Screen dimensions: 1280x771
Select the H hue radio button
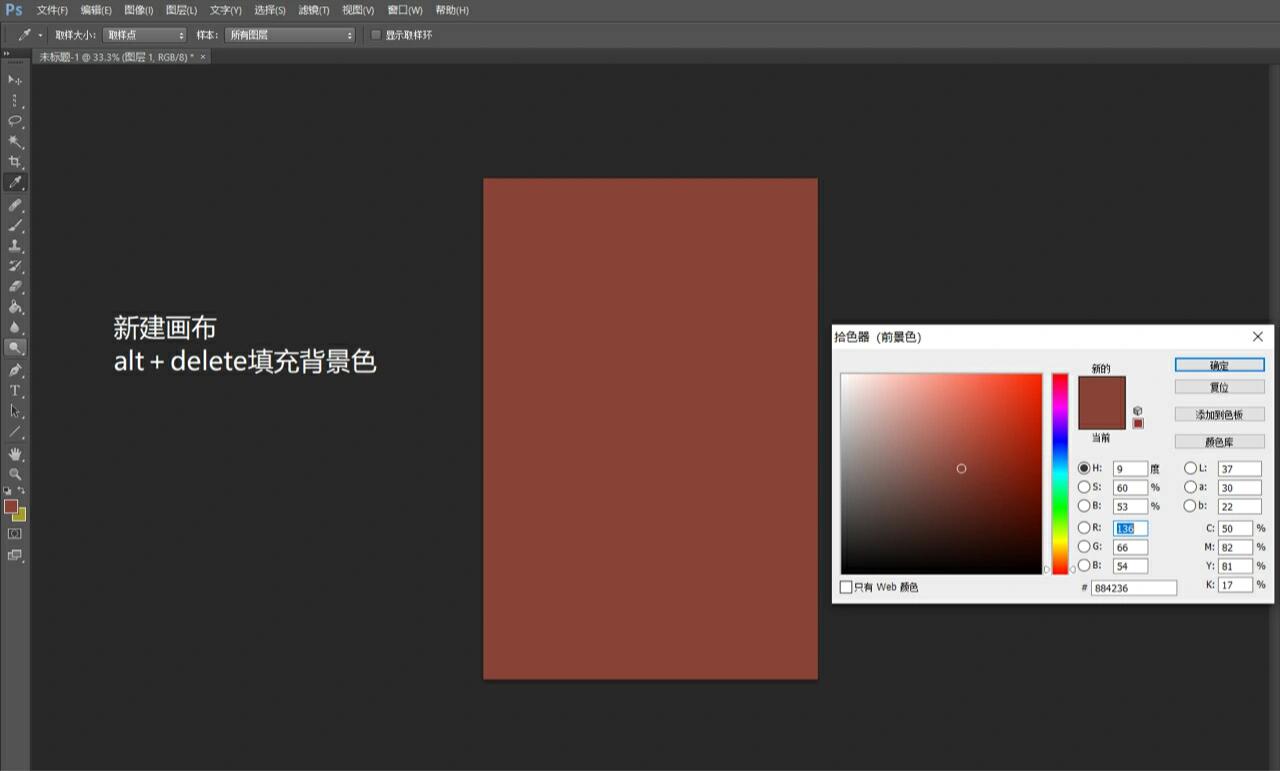pyautogui.click(x=1084, y=468)
